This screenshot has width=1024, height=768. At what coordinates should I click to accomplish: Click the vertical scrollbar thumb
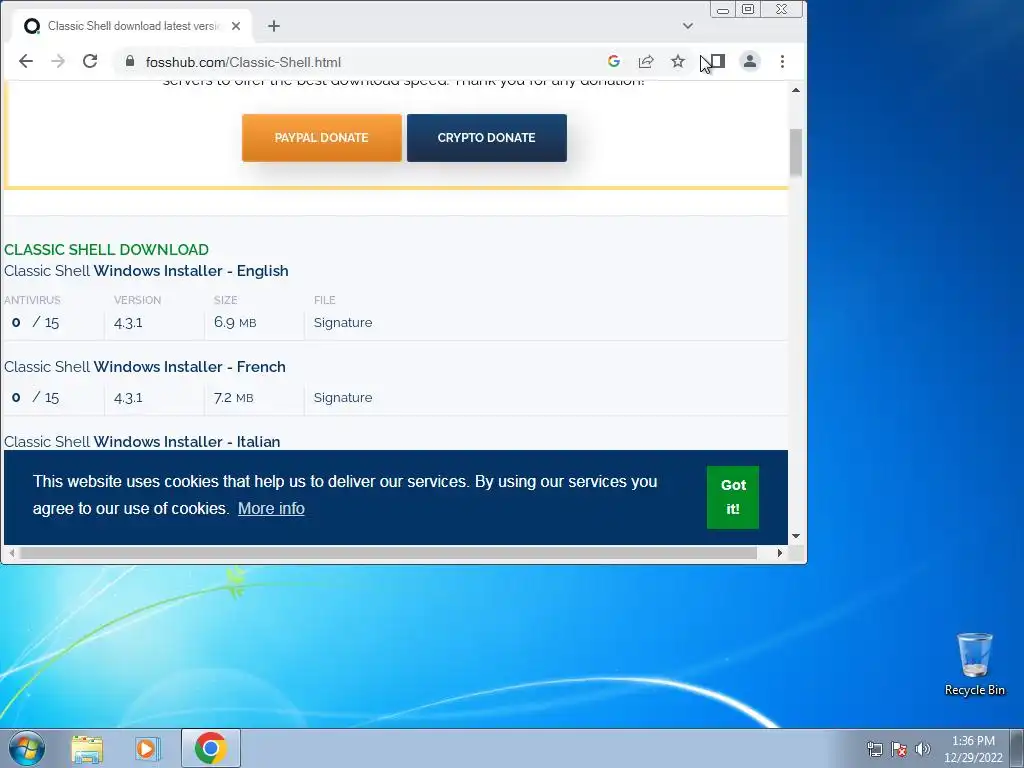pos(795,153)
